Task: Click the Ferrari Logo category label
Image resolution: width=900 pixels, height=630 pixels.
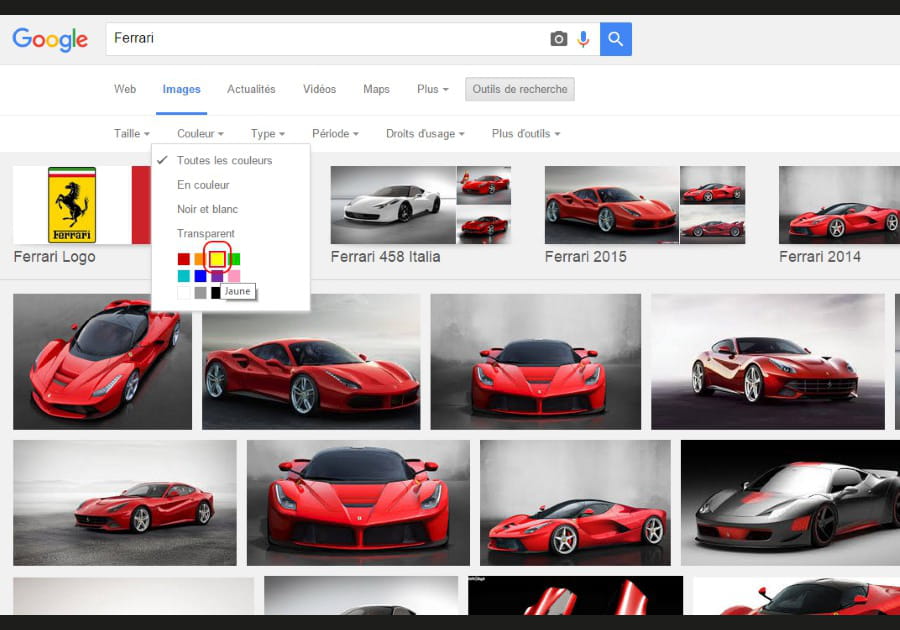Action: 55,256
